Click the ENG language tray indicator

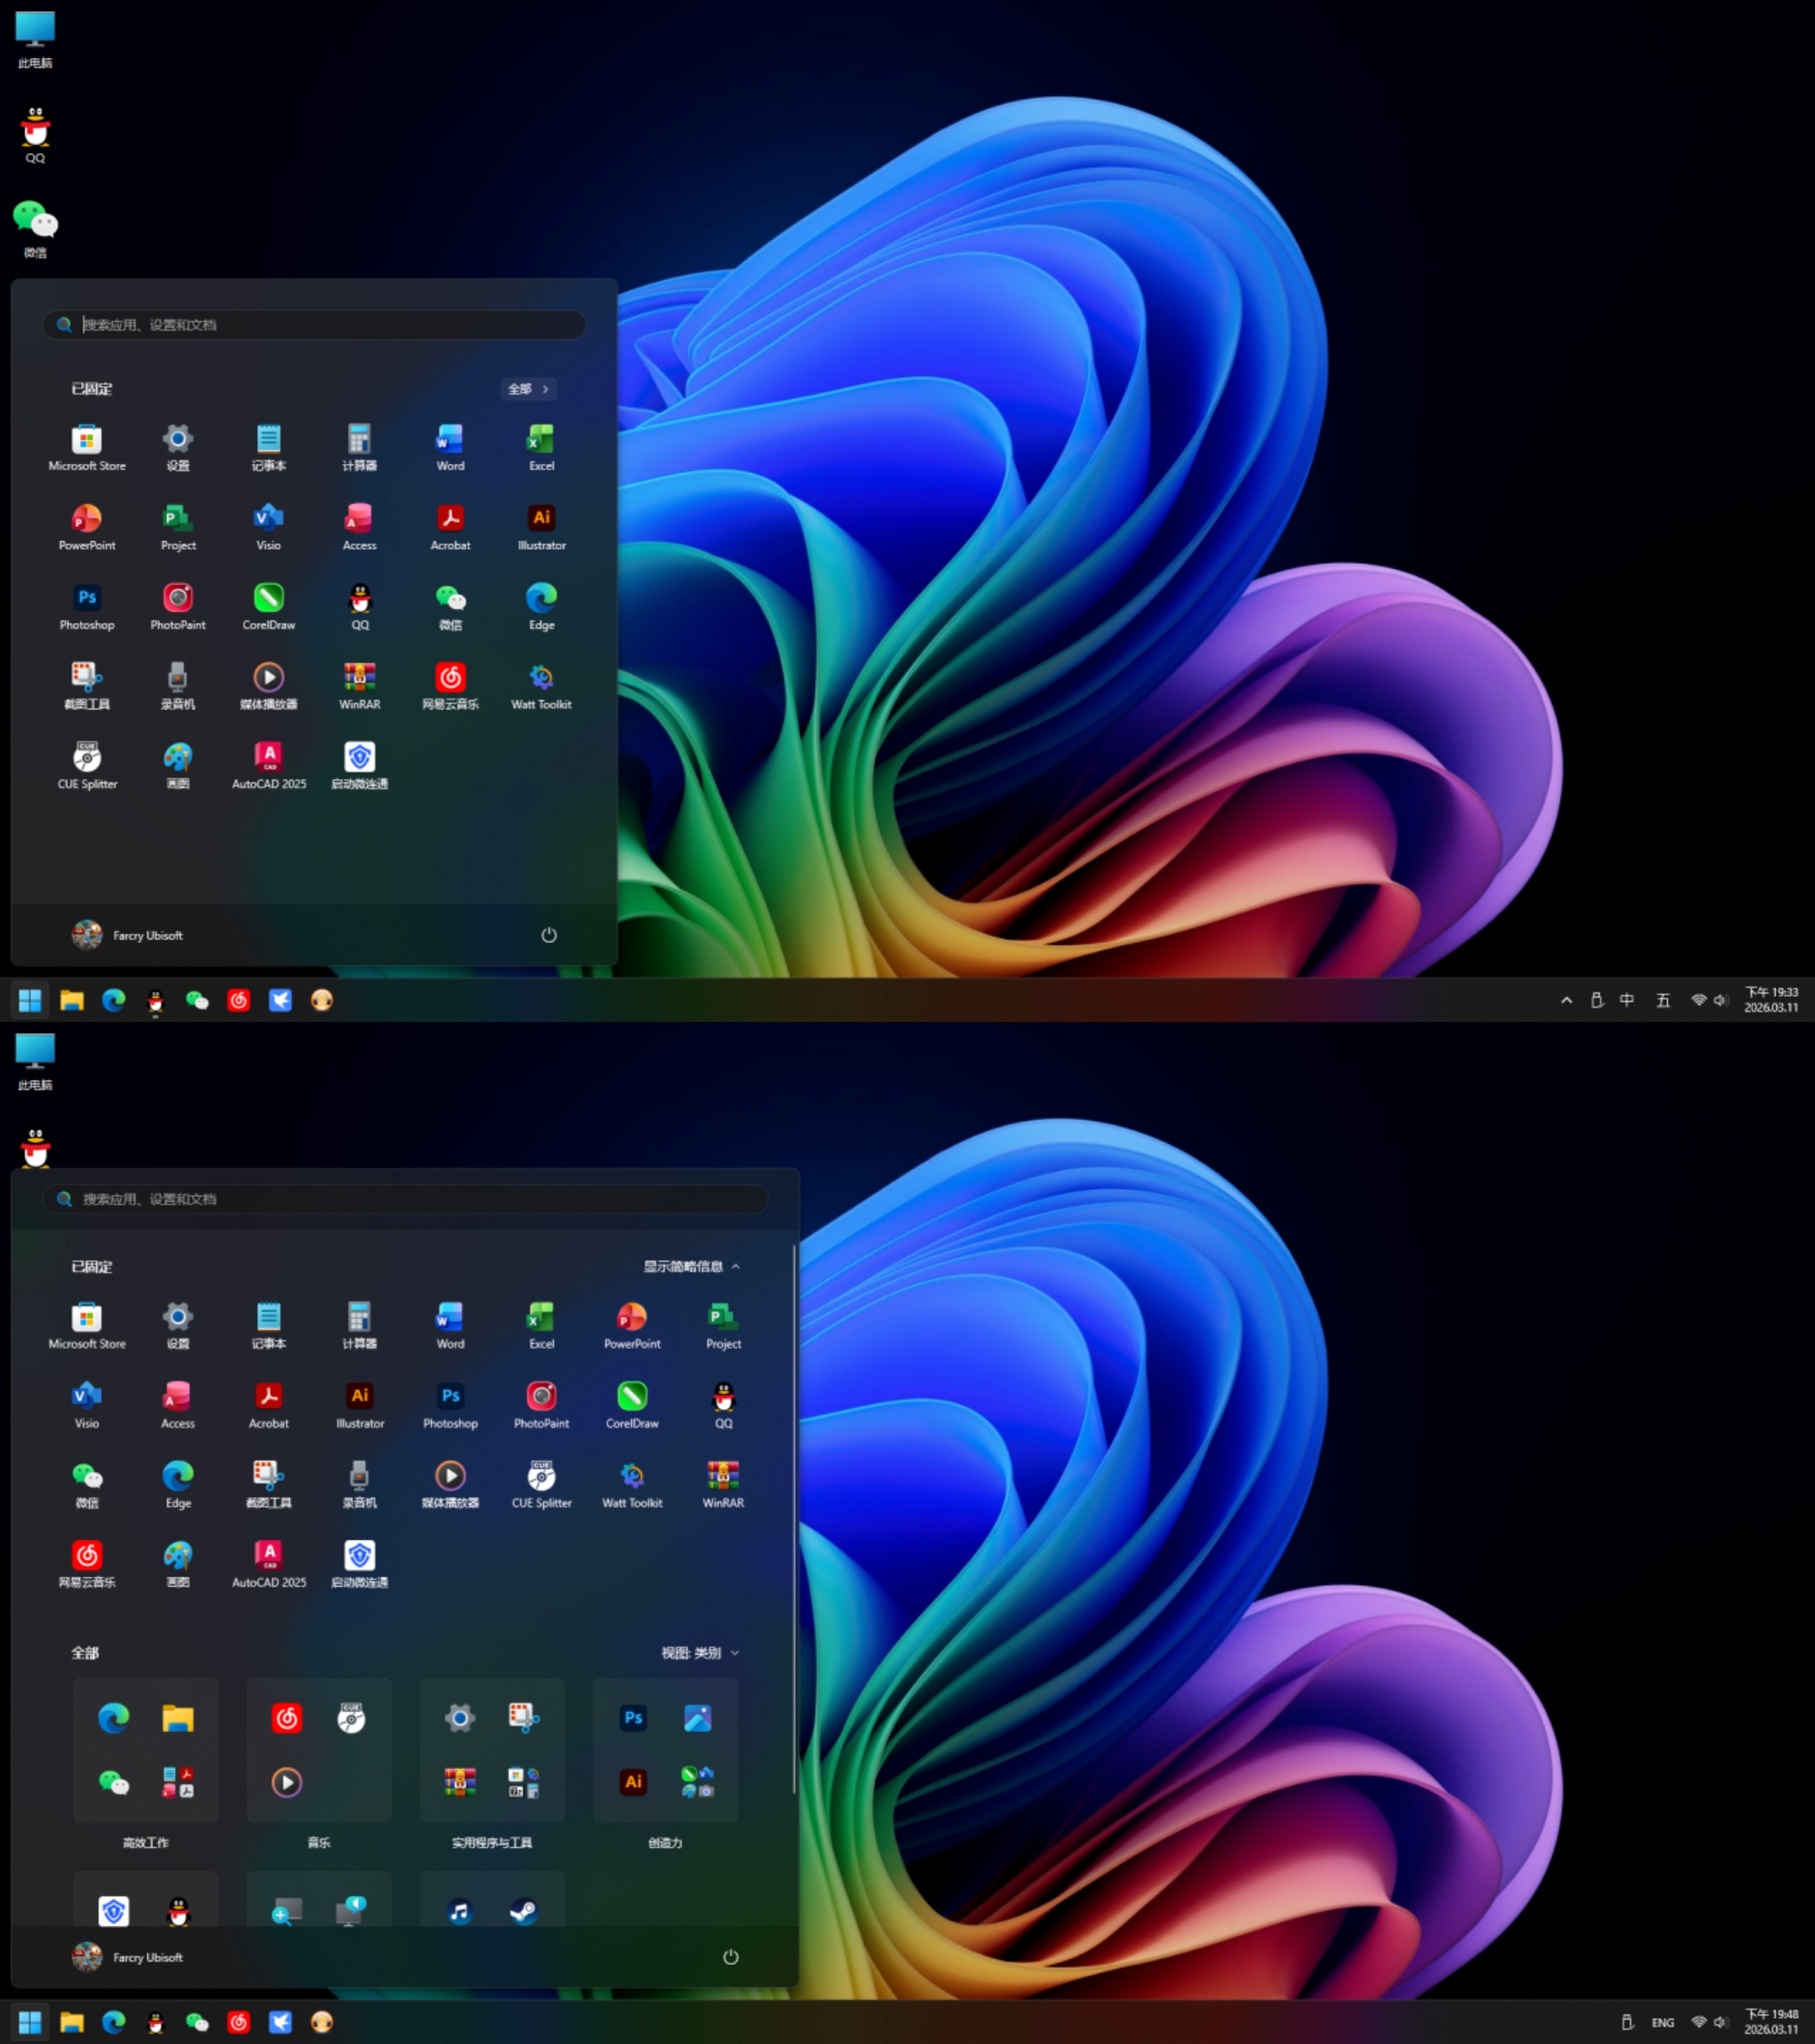coord(1663,2022)
